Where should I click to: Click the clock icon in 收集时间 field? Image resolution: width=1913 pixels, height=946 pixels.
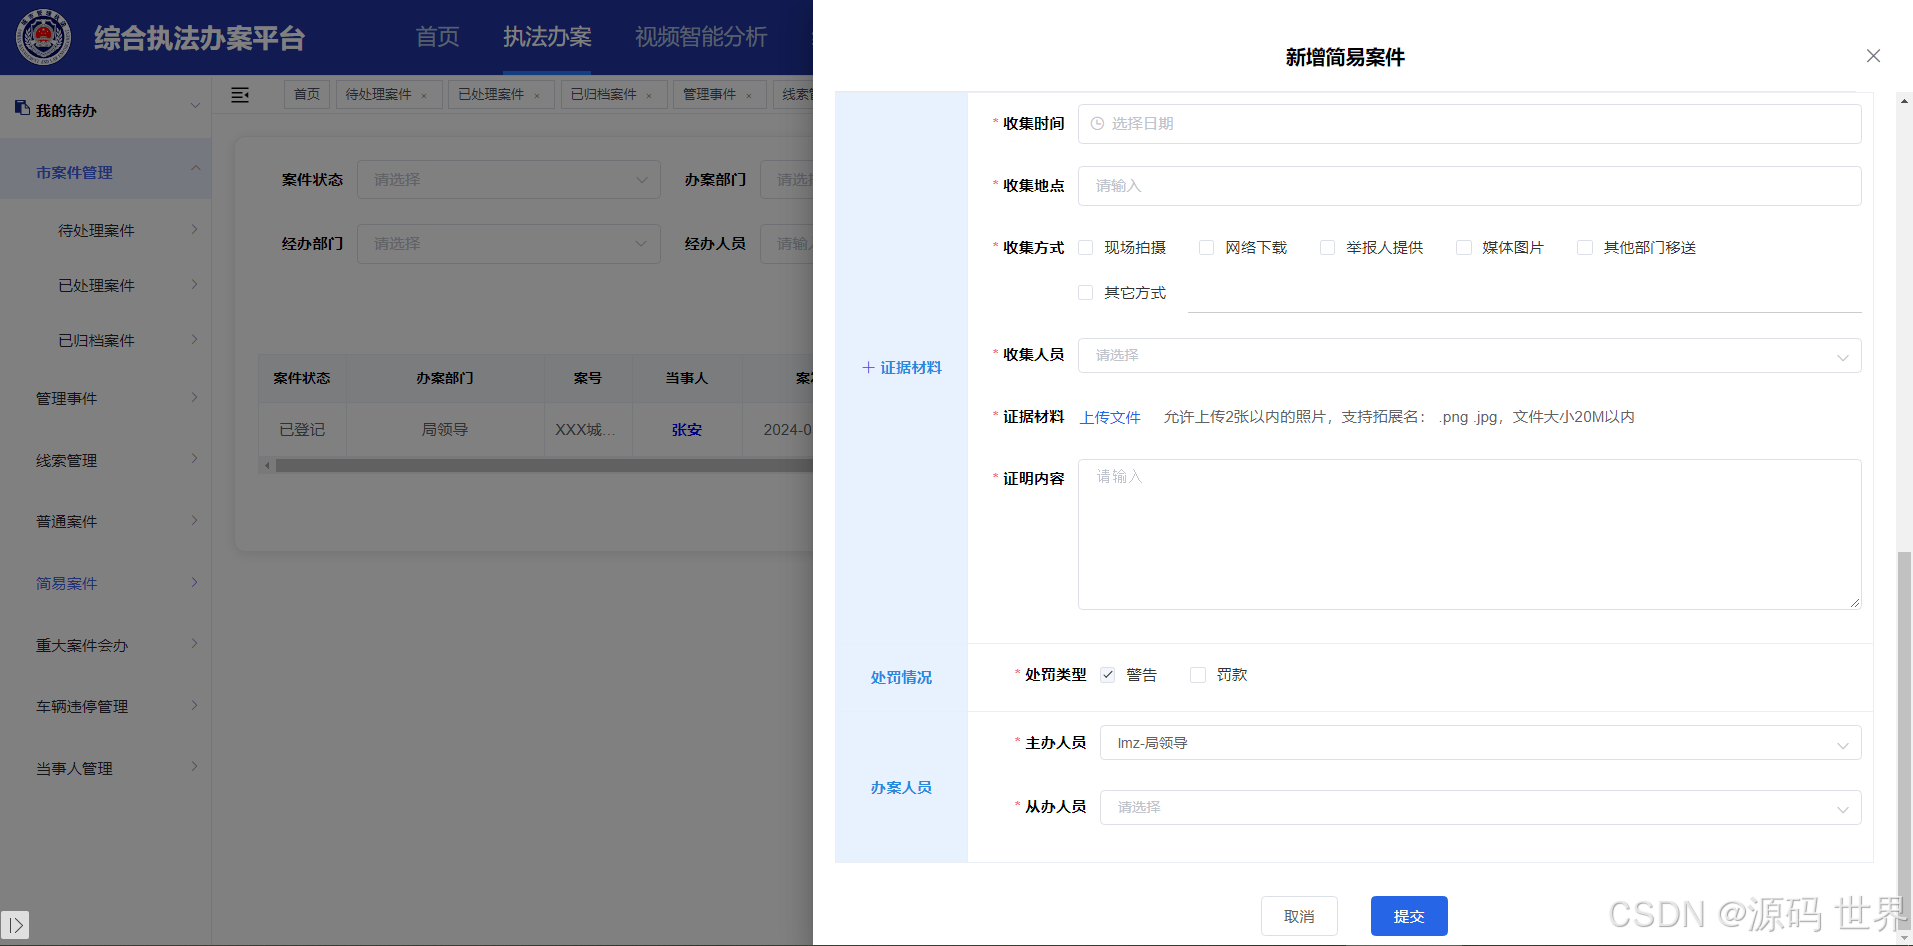coord(1097,124)
